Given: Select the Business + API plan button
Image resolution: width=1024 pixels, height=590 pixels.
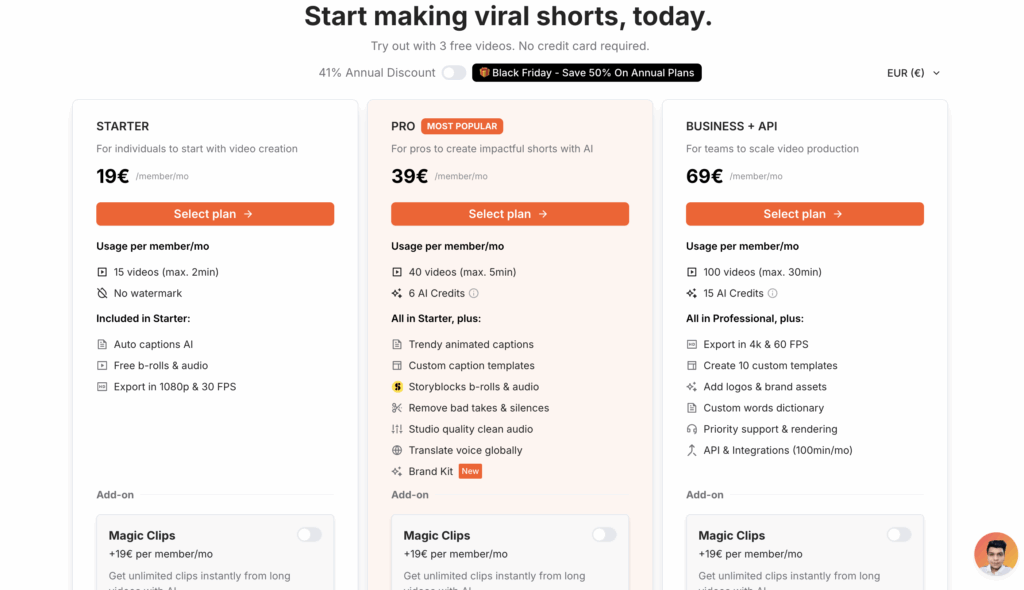Looking at the screenshot, I should pyautogui.click(x=805, y=214).
